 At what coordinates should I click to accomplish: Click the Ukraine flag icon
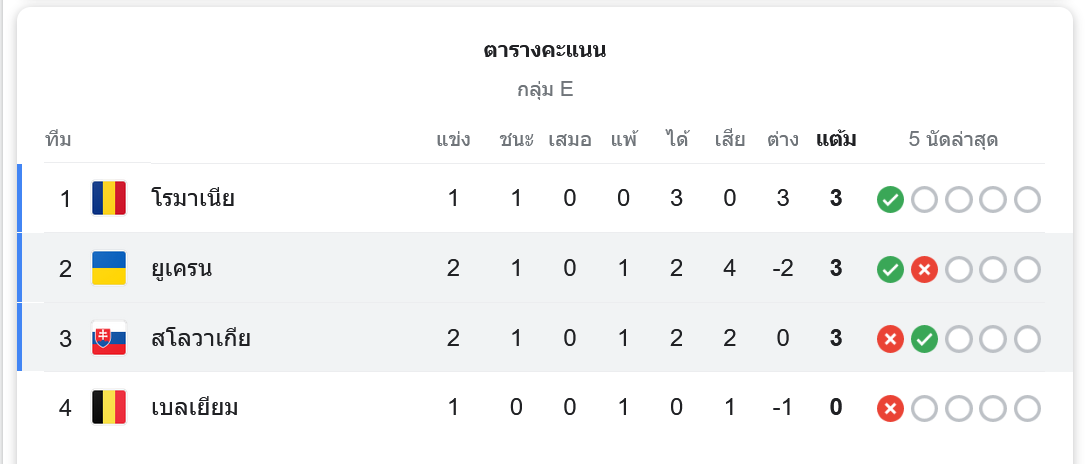click(109, 268)
